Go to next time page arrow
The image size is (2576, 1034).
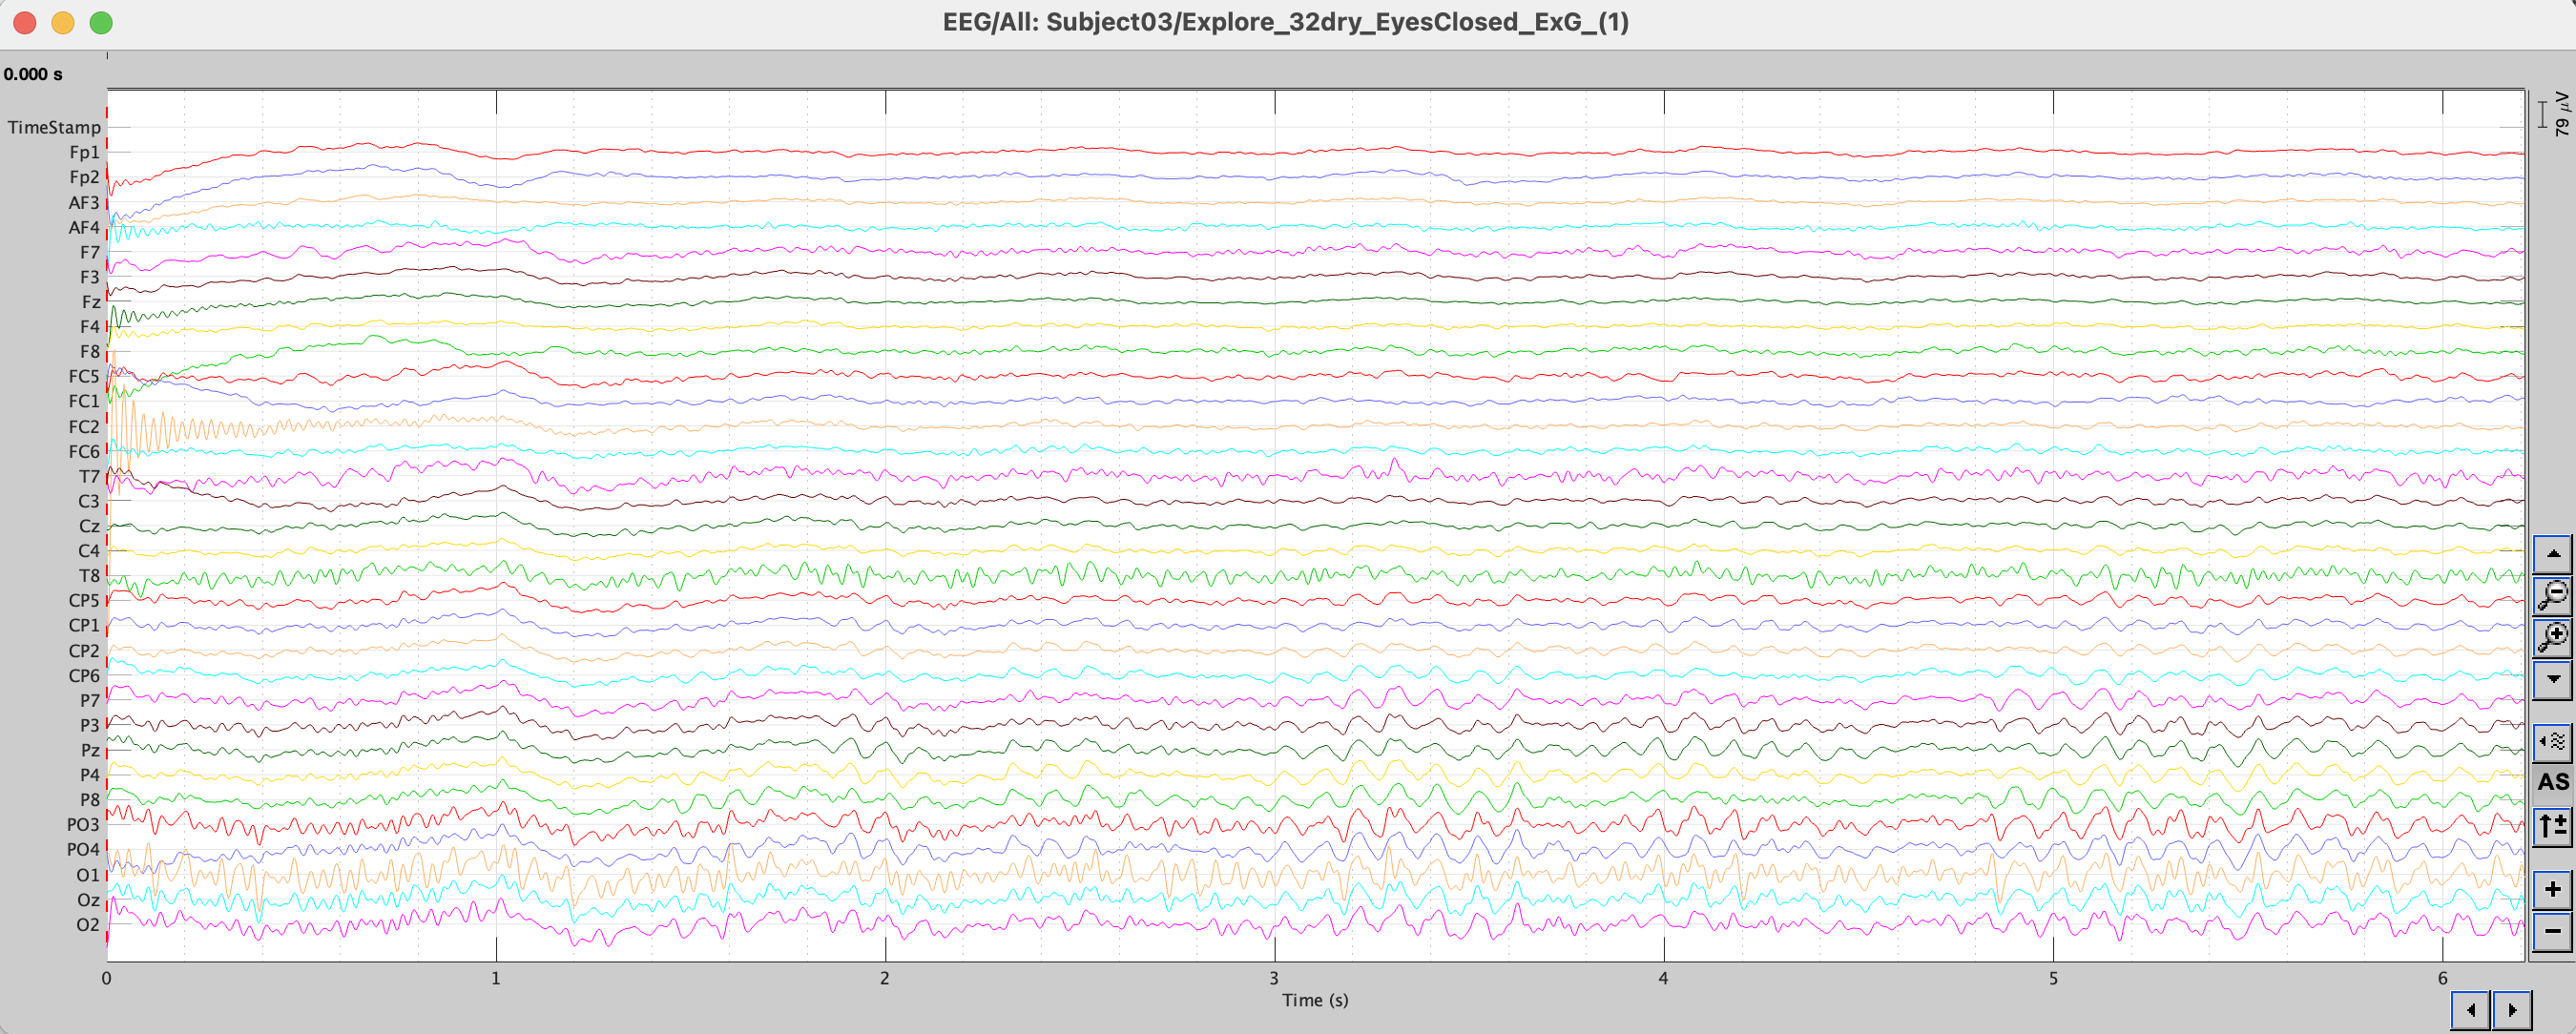click(x=2512, y=1009)
